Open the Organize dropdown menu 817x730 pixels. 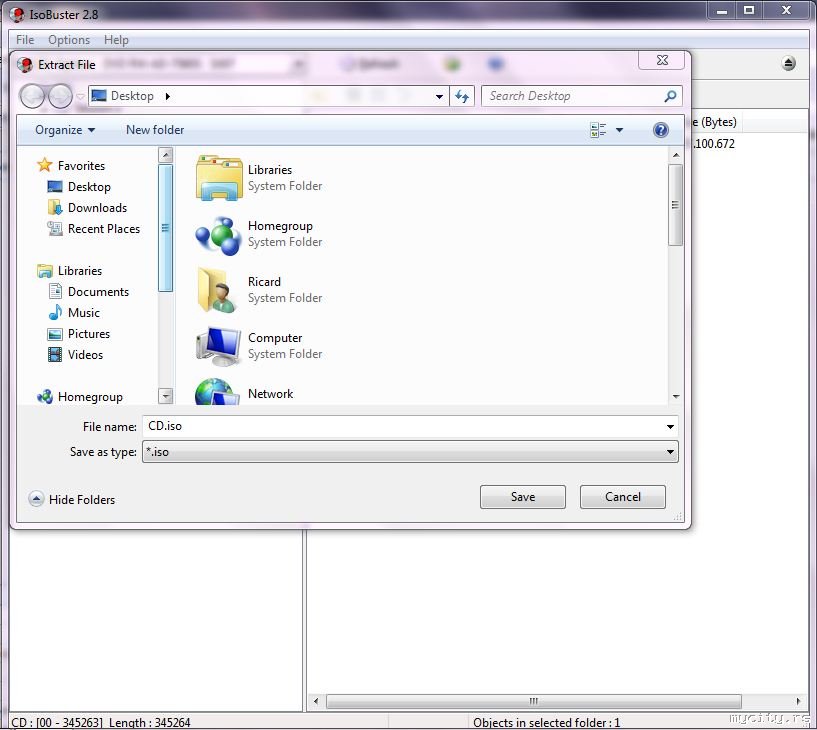(65, 130)
